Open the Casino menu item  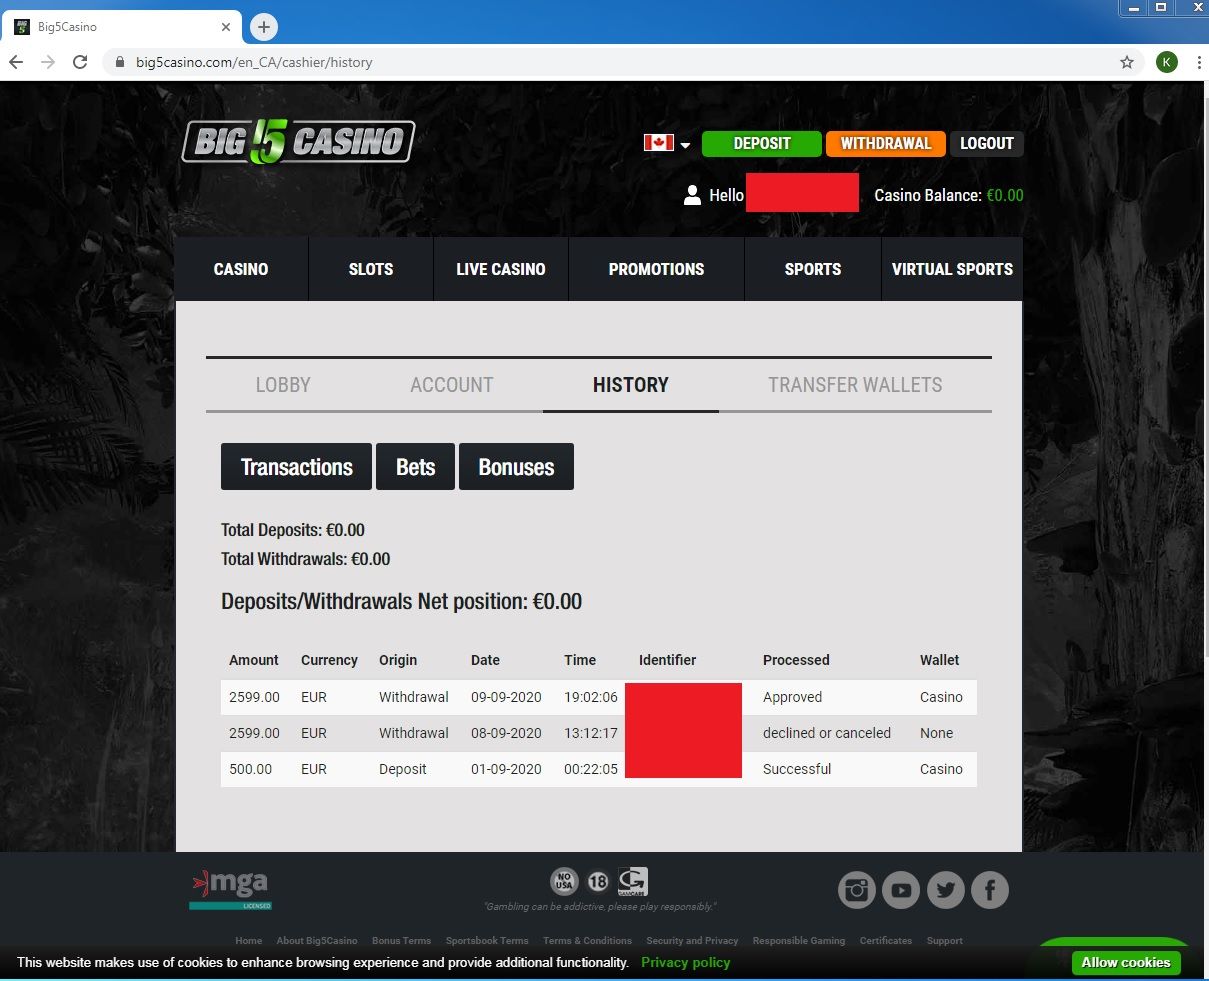(x=241, y=269)
